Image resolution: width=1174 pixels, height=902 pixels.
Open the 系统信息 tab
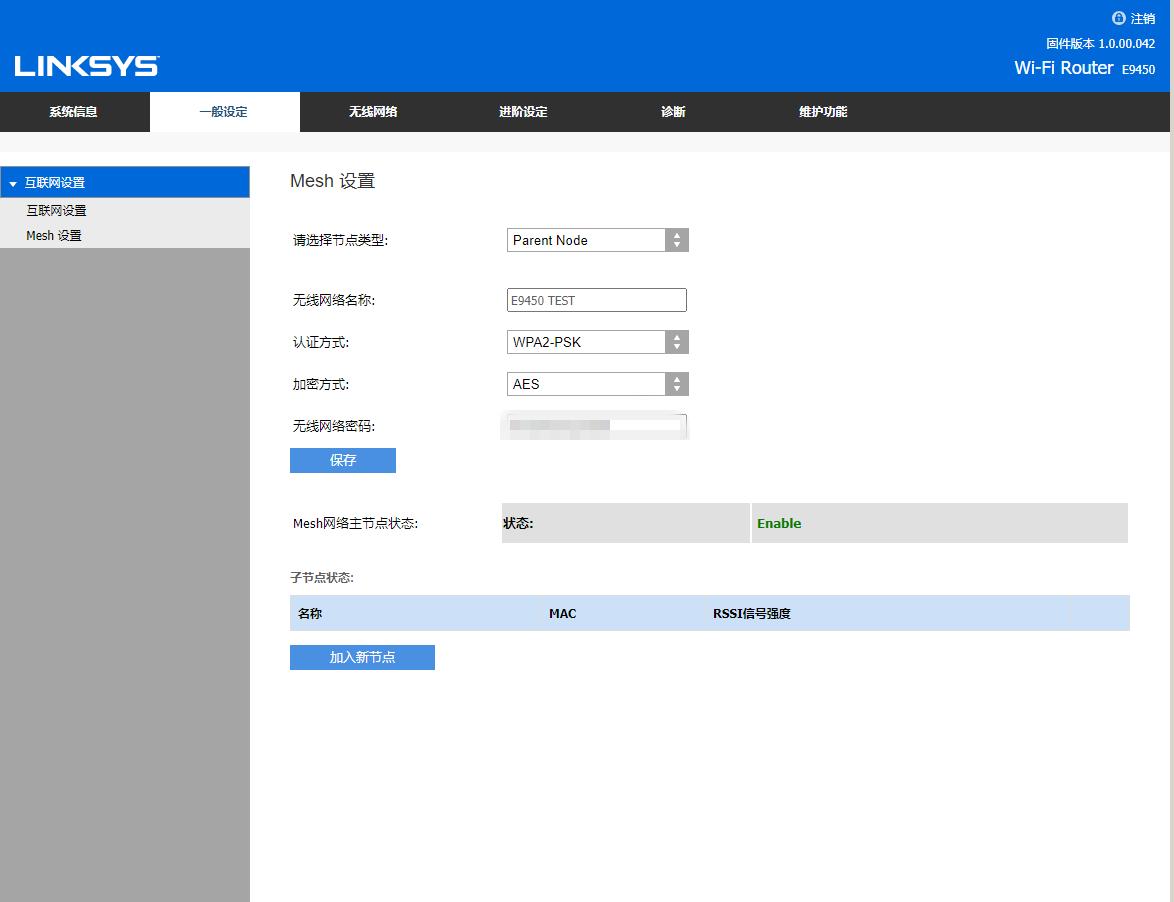pyautogui.click(x=74, y=112)
